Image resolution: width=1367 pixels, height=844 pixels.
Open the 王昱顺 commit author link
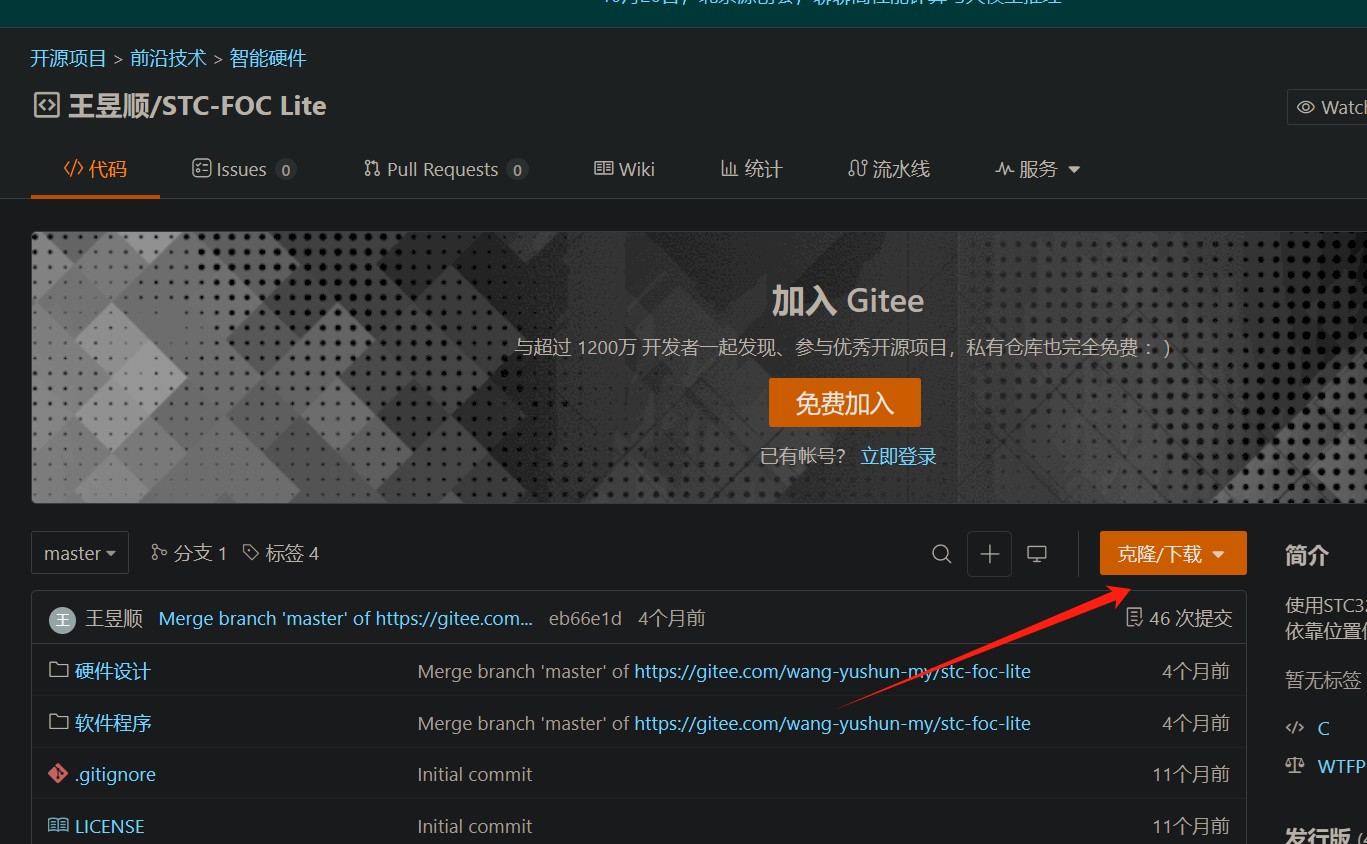coord(114,619)
